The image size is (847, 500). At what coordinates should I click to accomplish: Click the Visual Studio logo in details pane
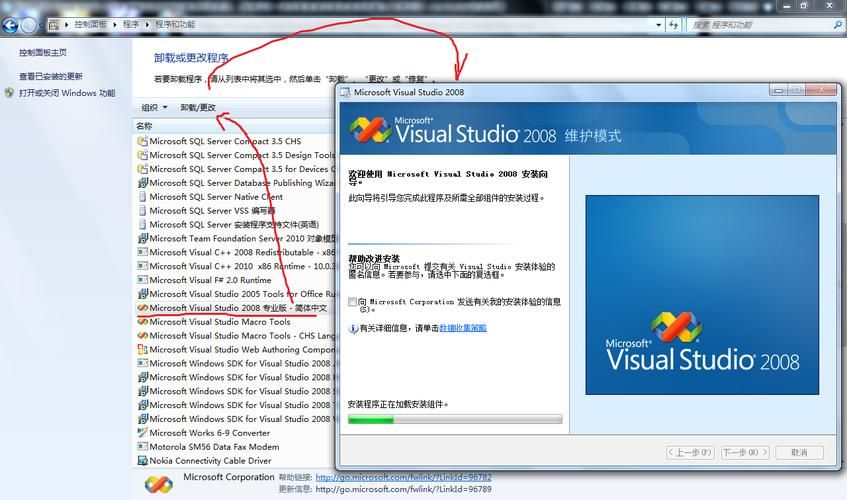click(159, 484)
